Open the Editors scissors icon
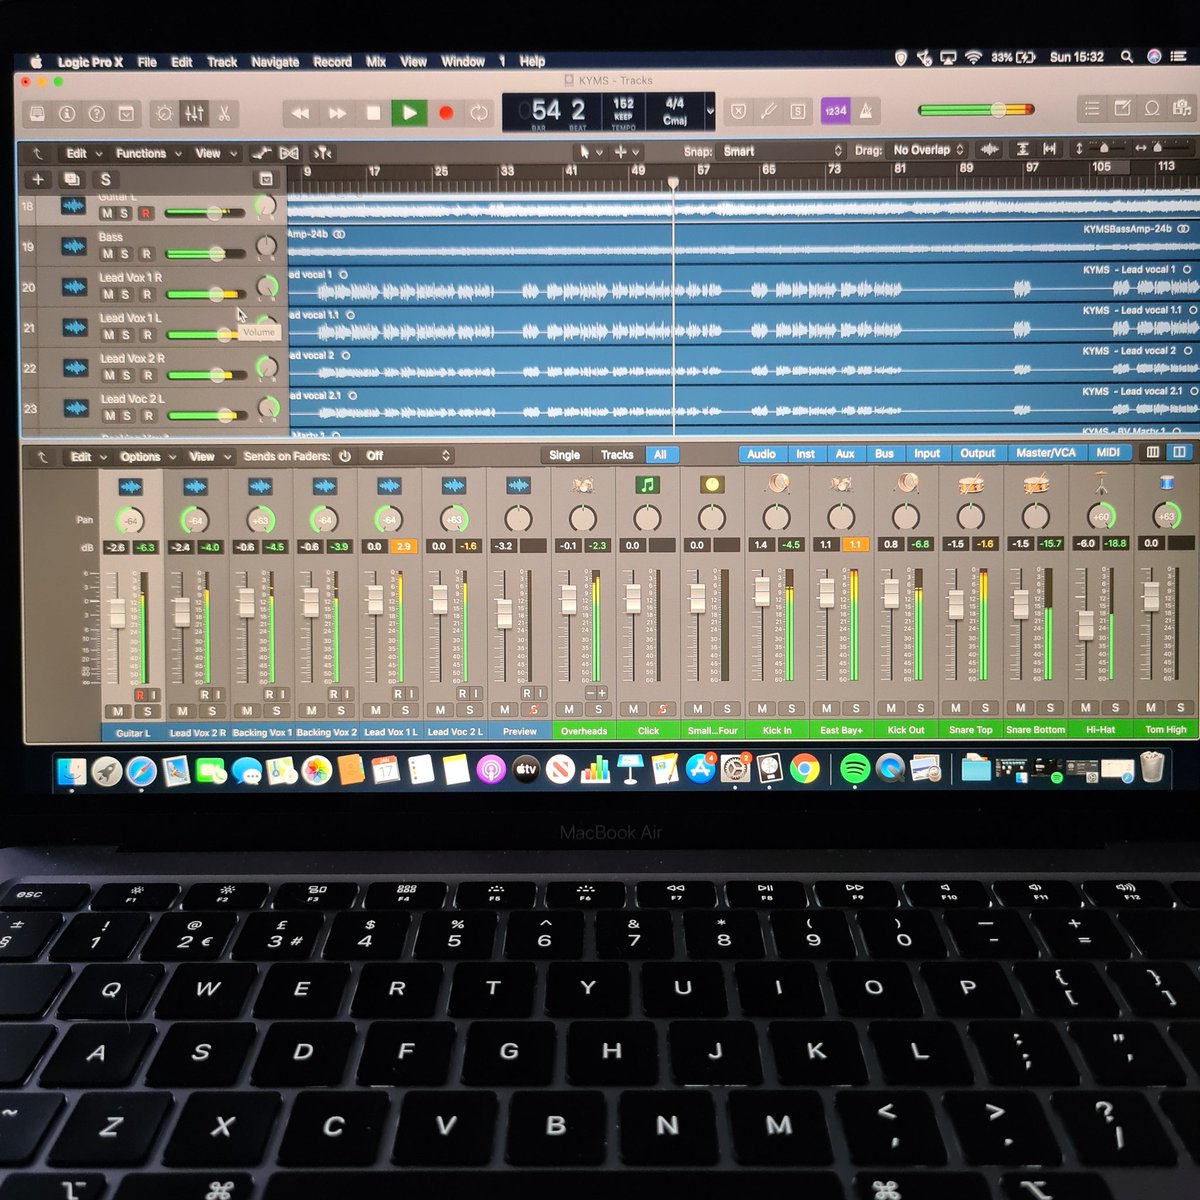The height and width of the screenshot is (1200, 1200). [x=224, y=113]
